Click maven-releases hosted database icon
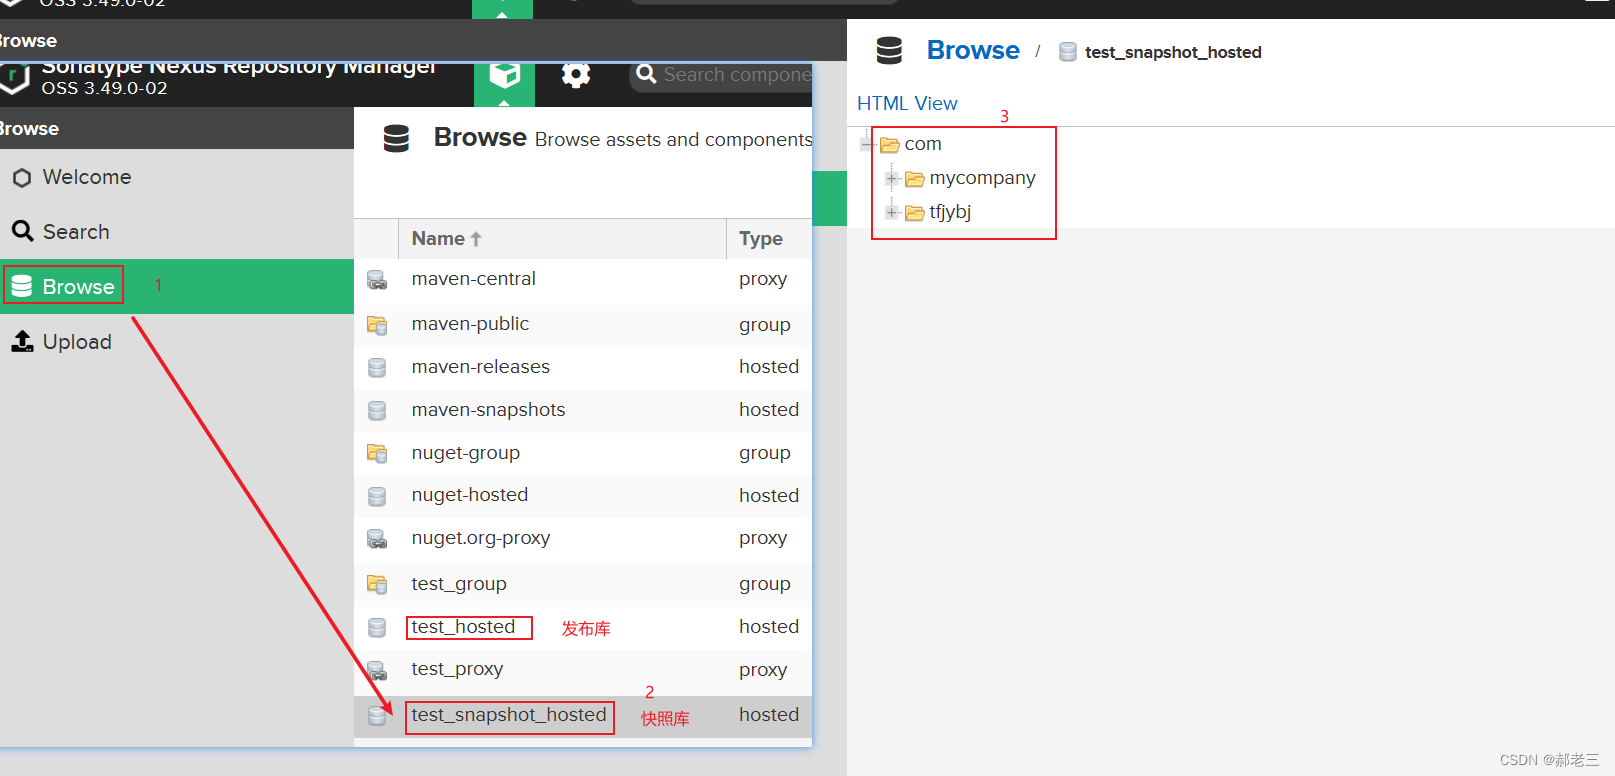The width and height of the screenshot is (1615, 776). [x=377, y=368]
